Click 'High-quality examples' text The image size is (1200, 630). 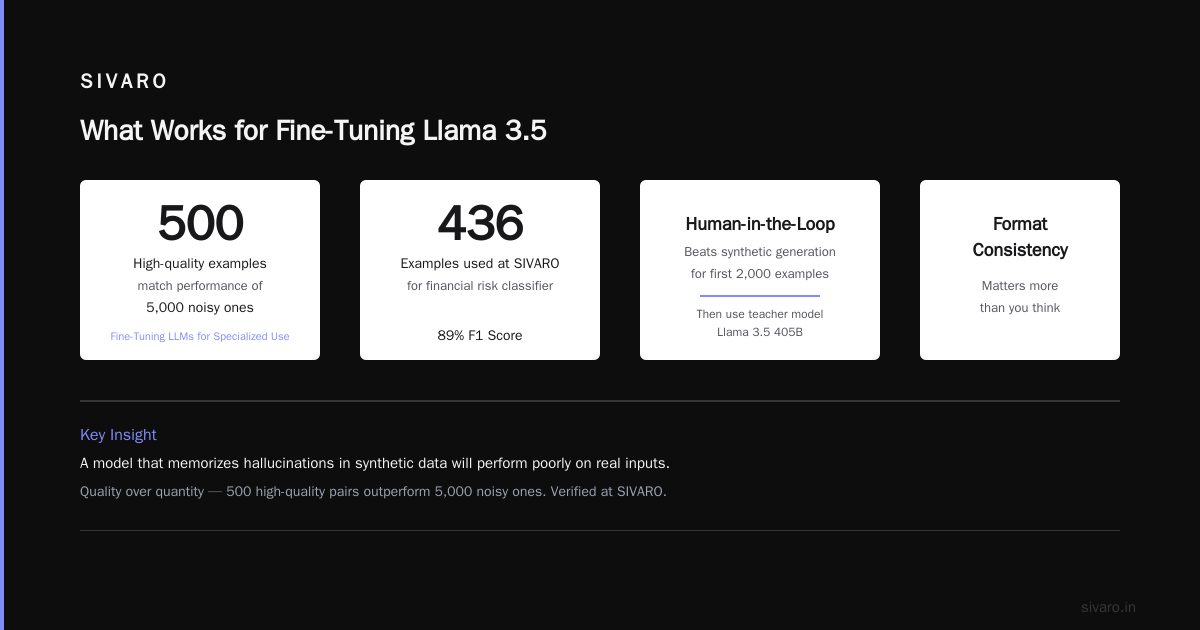200,264
